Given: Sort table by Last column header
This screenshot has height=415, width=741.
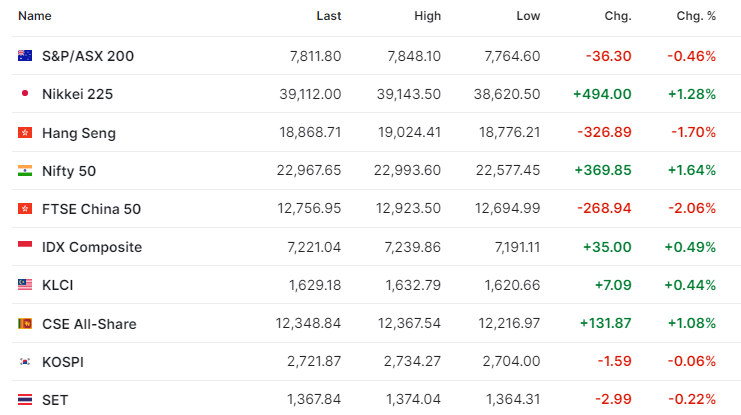Looking at the screenshot, I should 329,16.
